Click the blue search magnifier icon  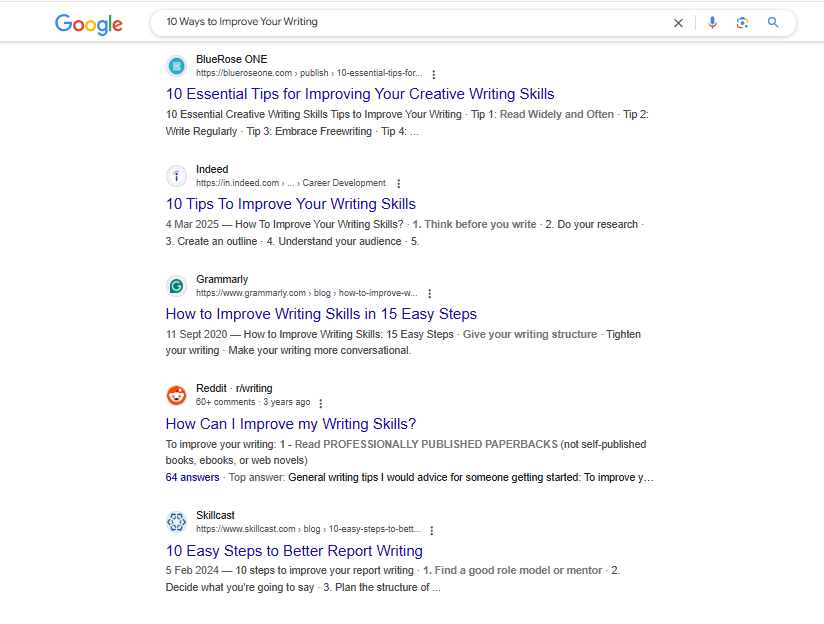[x=773, y=23]
